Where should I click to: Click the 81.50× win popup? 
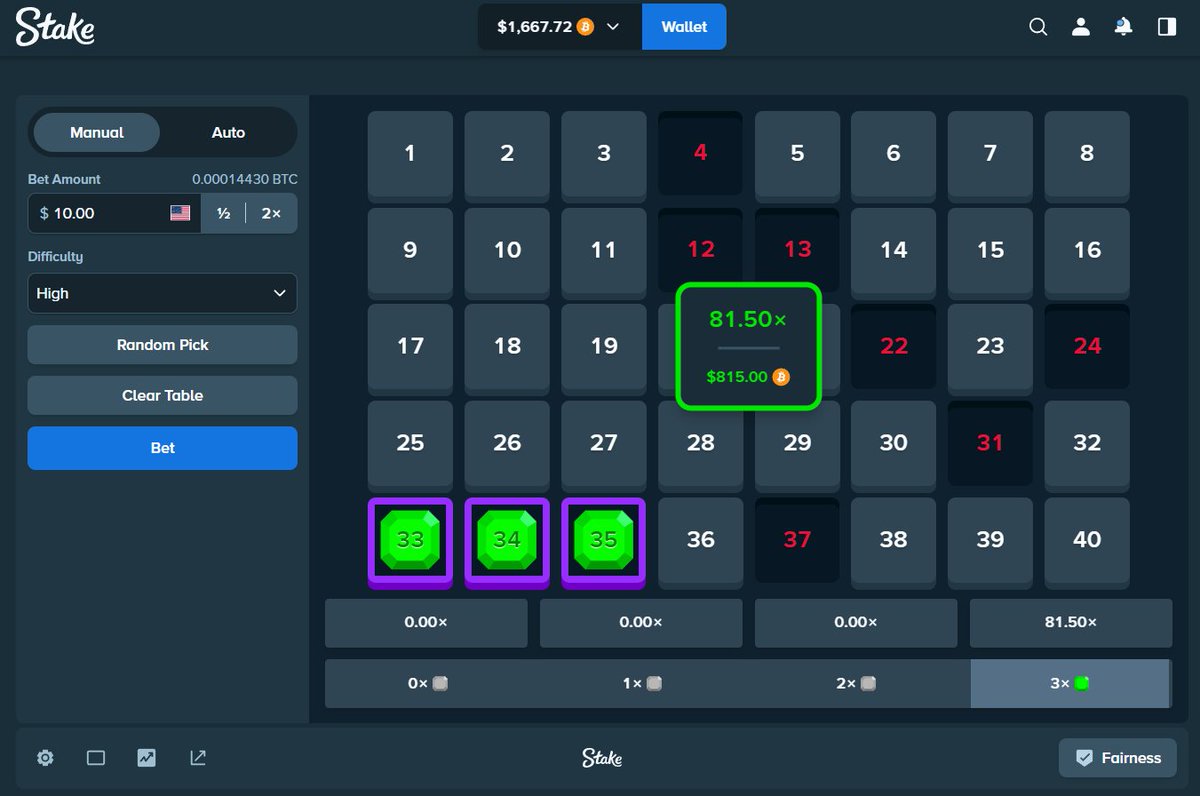[748, 346]
